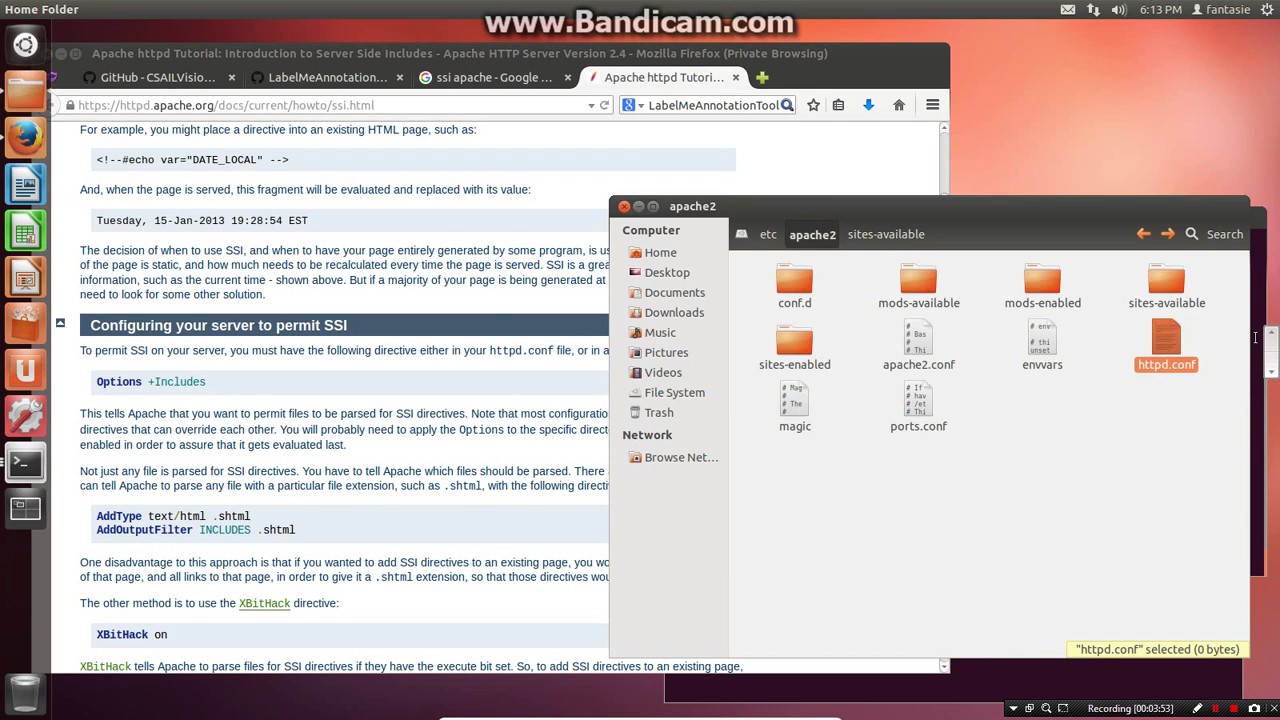Open the mods-enabled folder

click(1042, 287)
